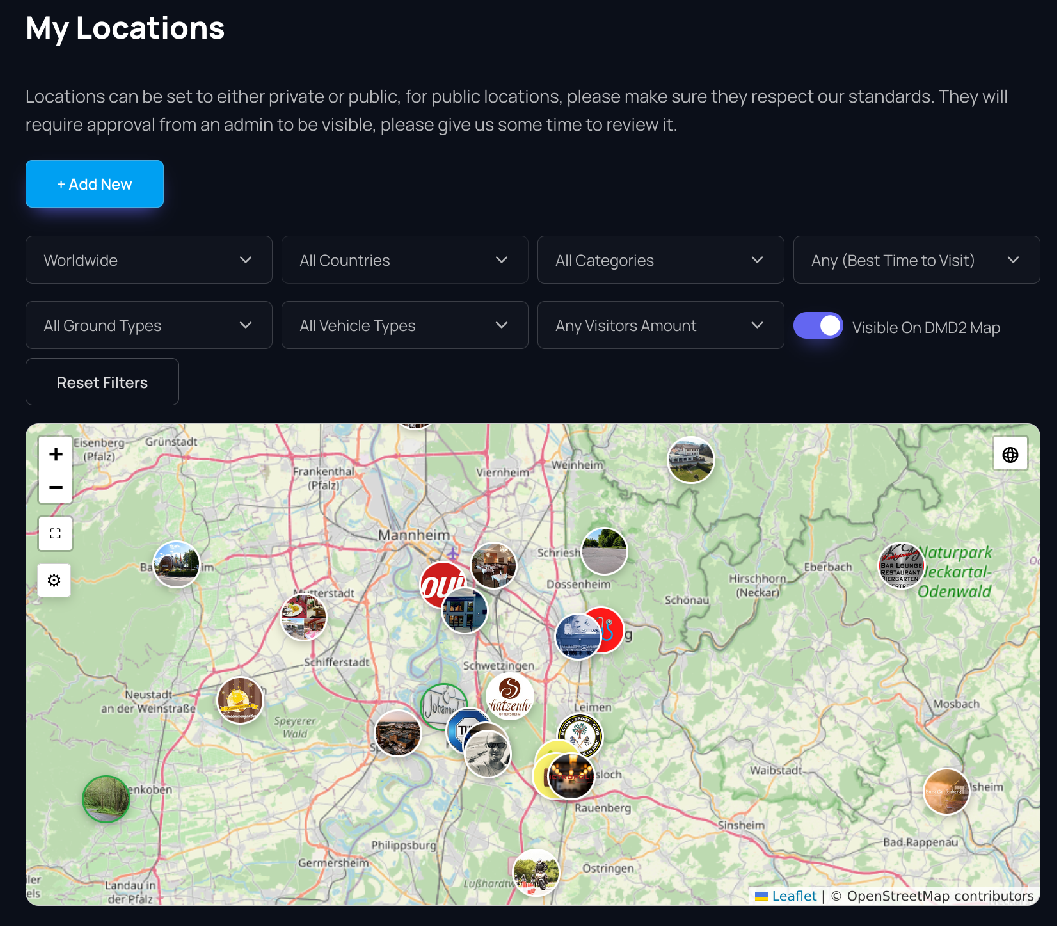Choose from All Vehicle Types dropdown
The width and height of the screenshot is (1057, 926).
tap(404, 326)
